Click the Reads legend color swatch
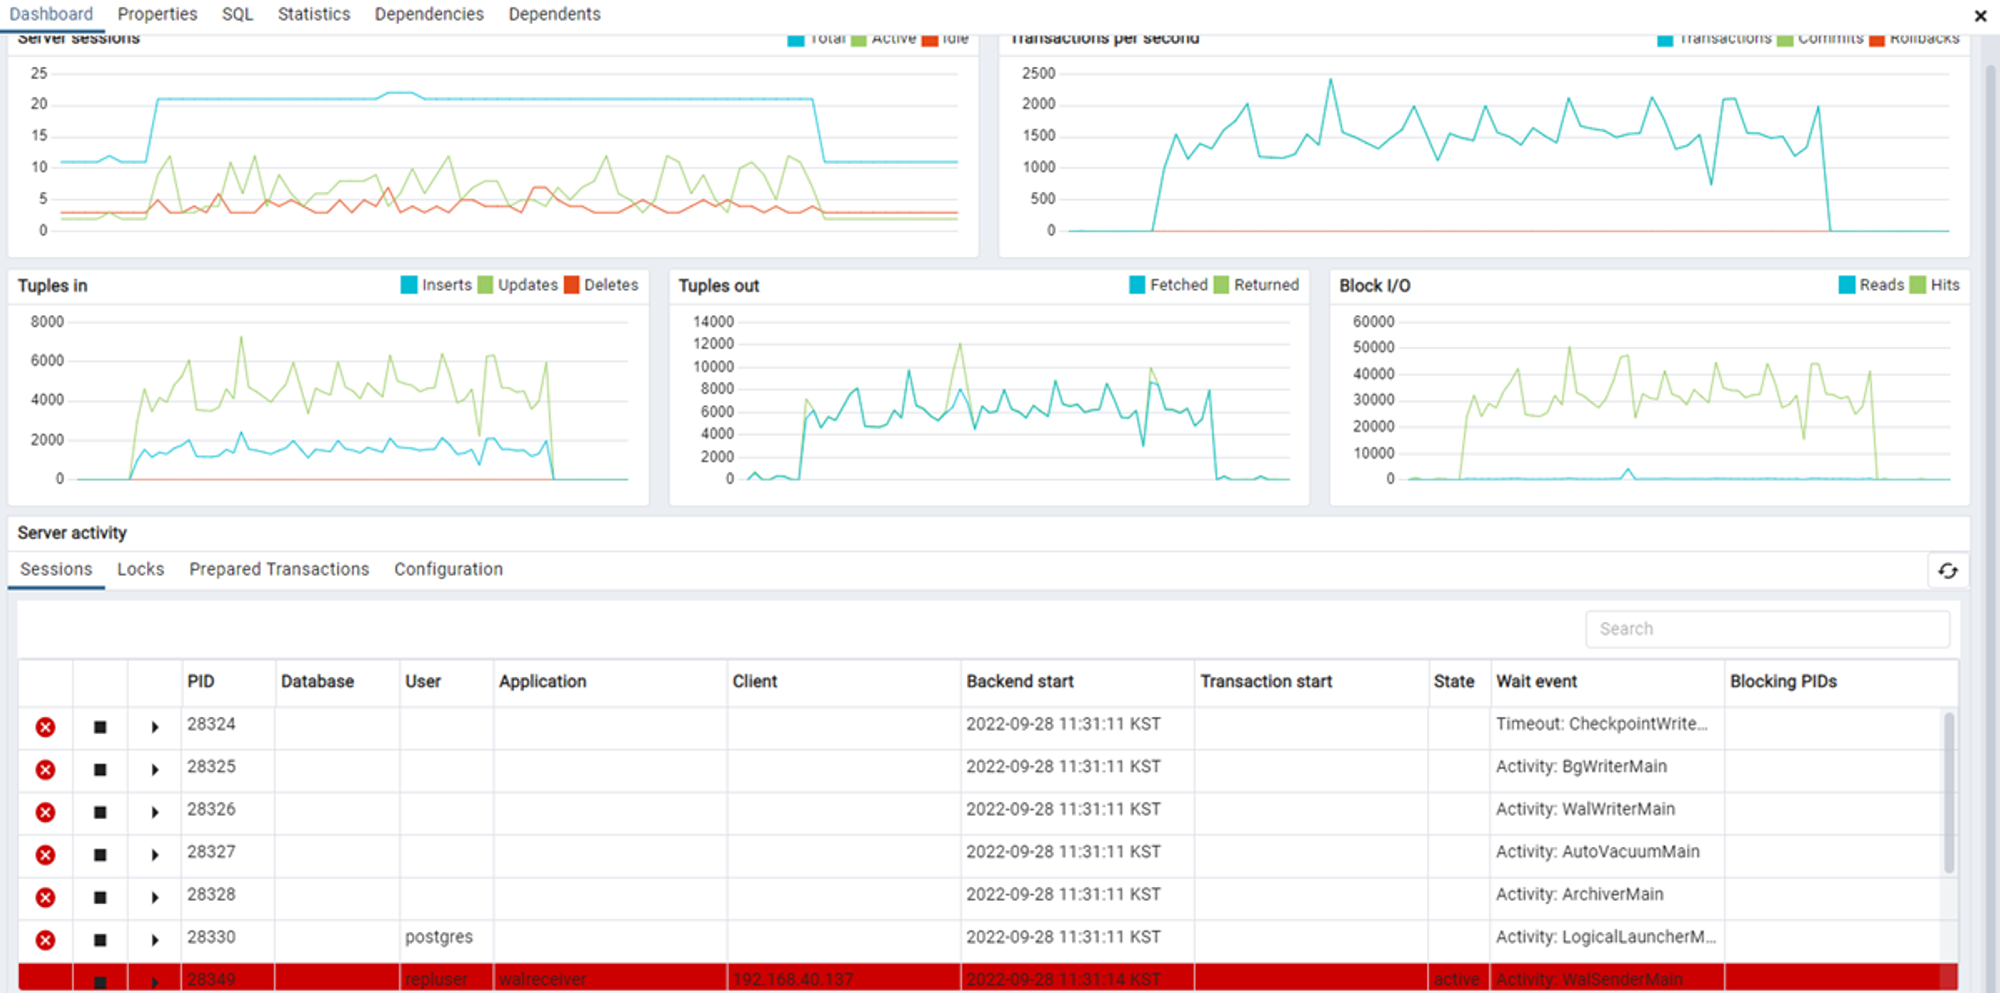The image size is (2000, 993). coord(1847,285)
